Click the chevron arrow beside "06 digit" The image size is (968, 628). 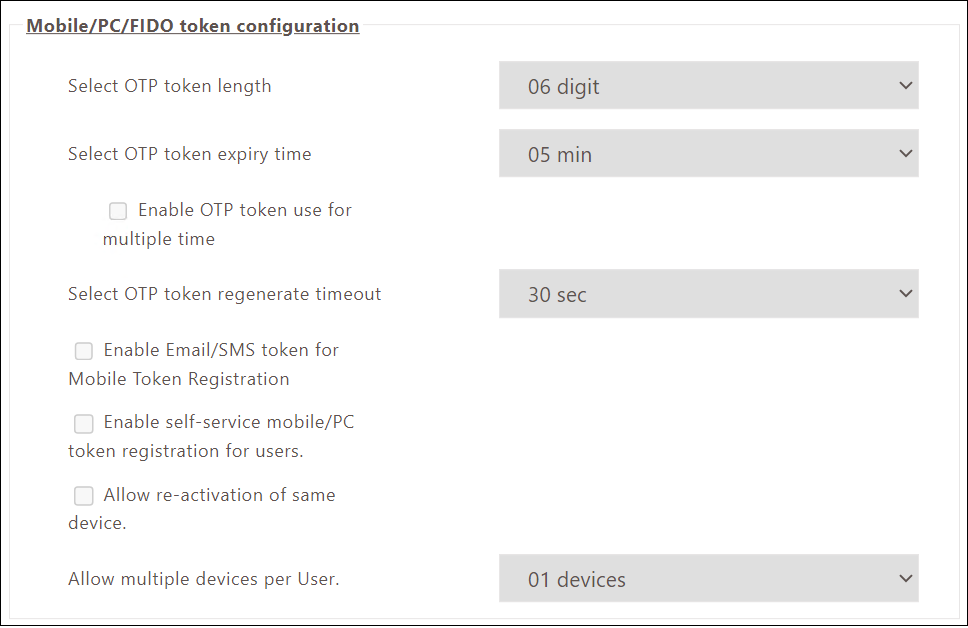pyautogui.click(x=906, y=86)
